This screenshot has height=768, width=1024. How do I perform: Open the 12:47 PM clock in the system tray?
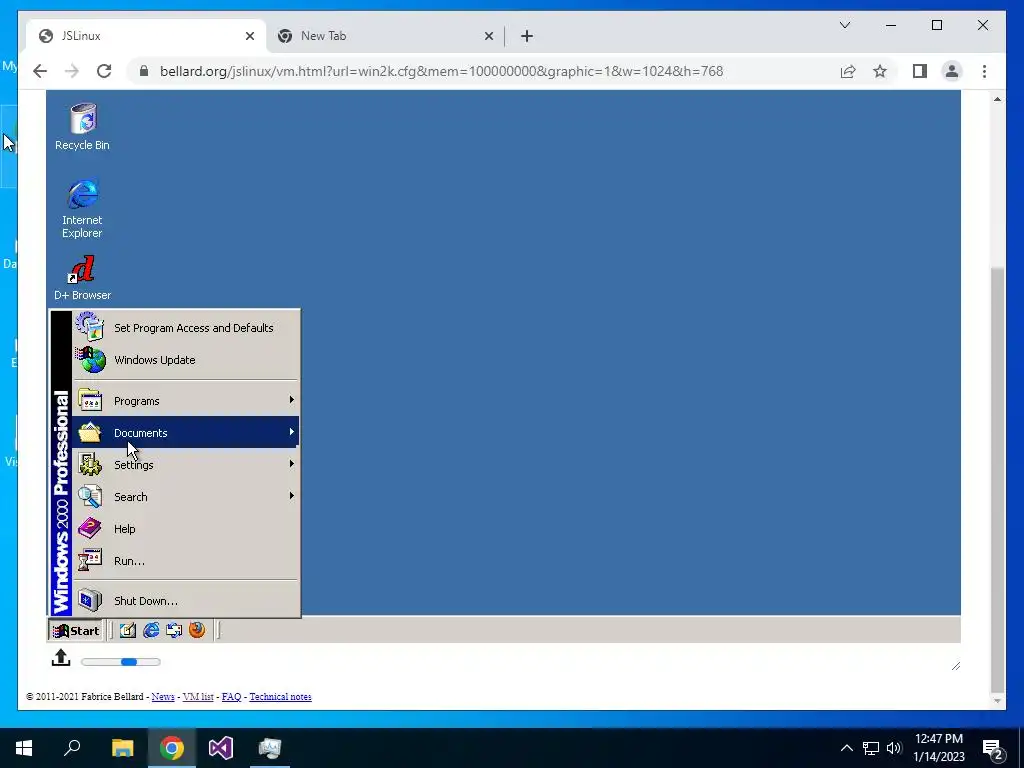pos(938,748)
